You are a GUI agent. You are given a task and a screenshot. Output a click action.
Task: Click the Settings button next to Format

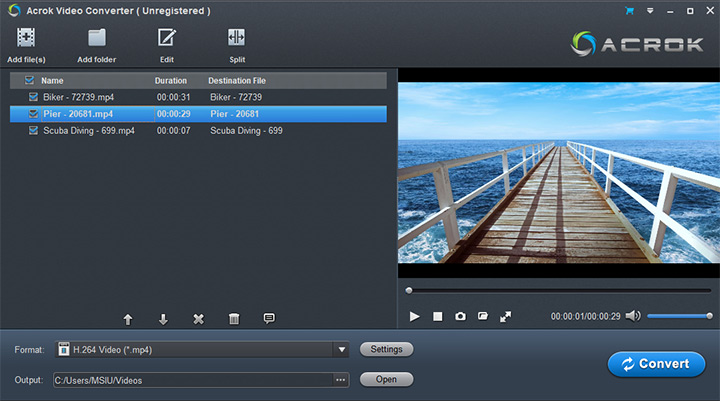tap(386, 349)
